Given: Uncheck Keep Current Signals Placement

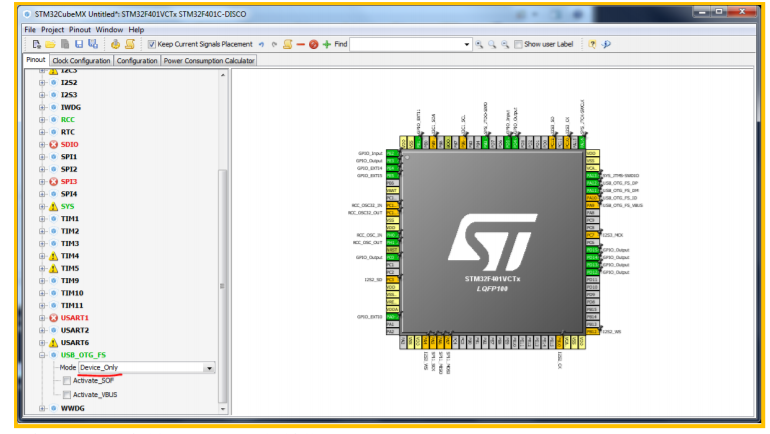Looking at the screenshot, I should point(152,44).
